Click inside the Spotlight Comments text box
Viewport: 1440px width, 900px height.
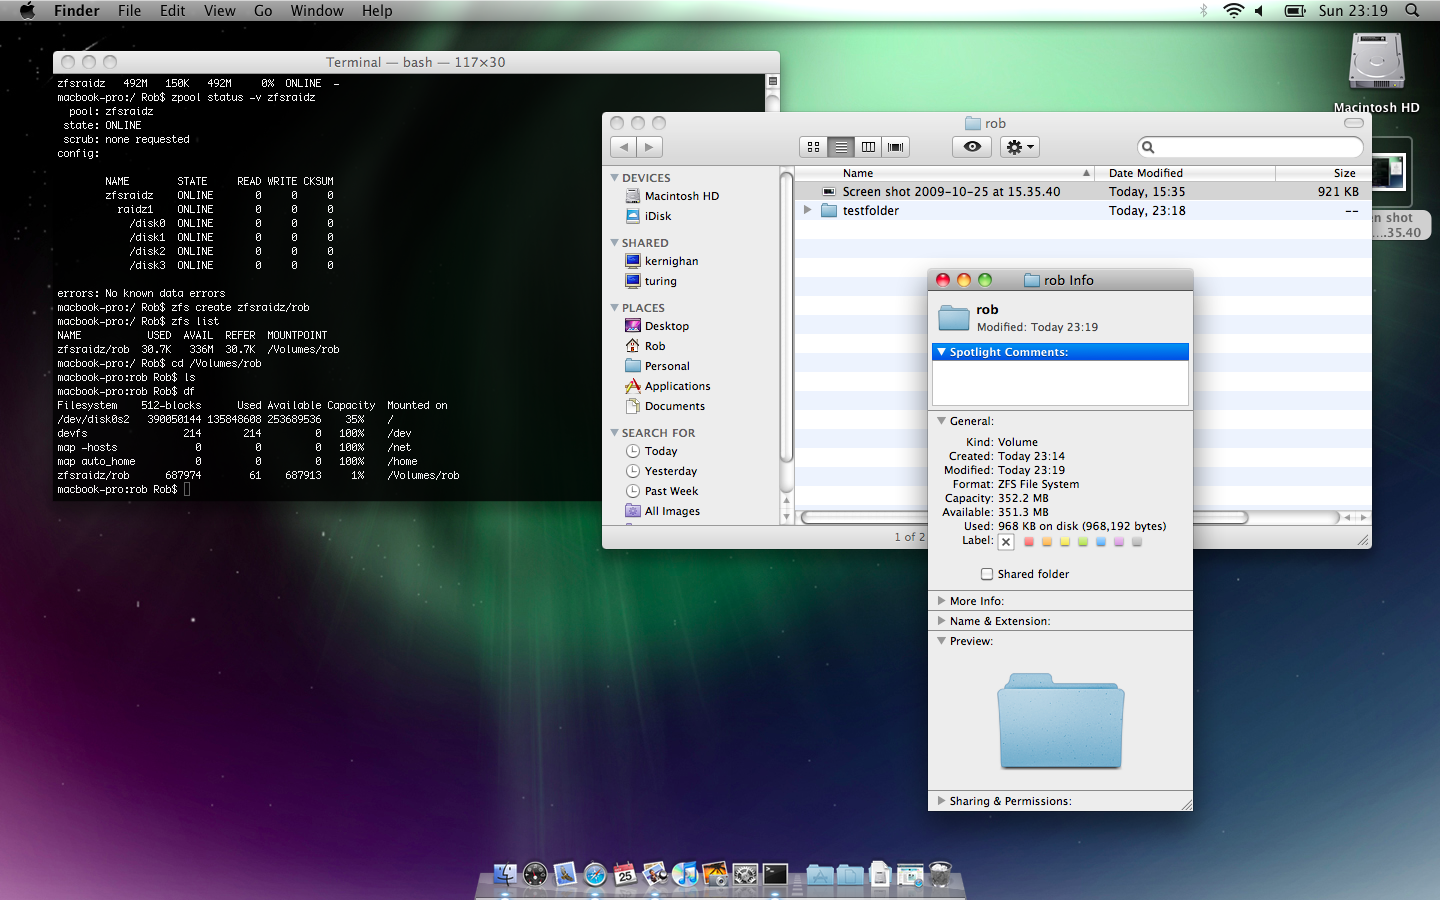point(1060,383)
